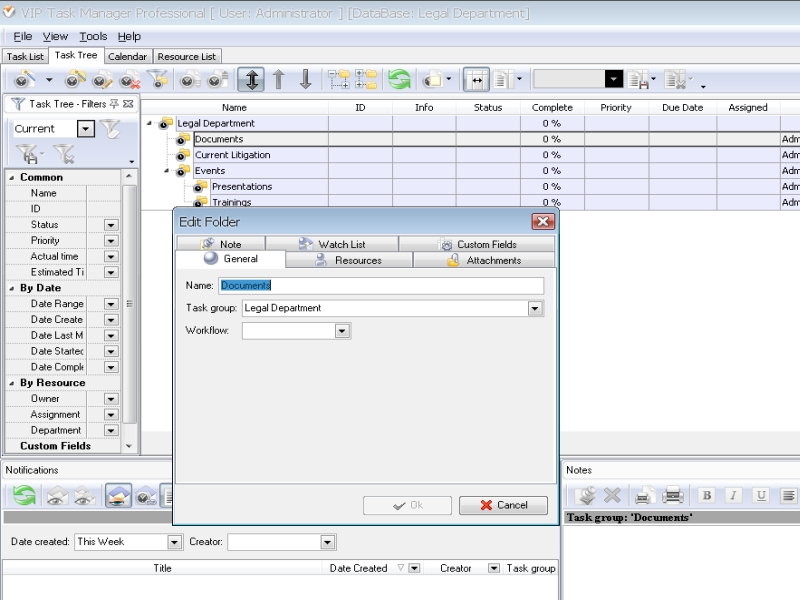The height and width of the screenshot is (600, 800).
Task: Open the Workflow dropdown
Action: point(342,330)
